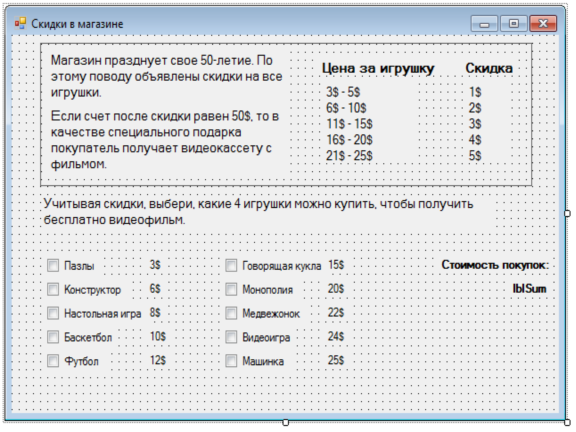Click the 3$ price next to Пазлы

(155, 265)
